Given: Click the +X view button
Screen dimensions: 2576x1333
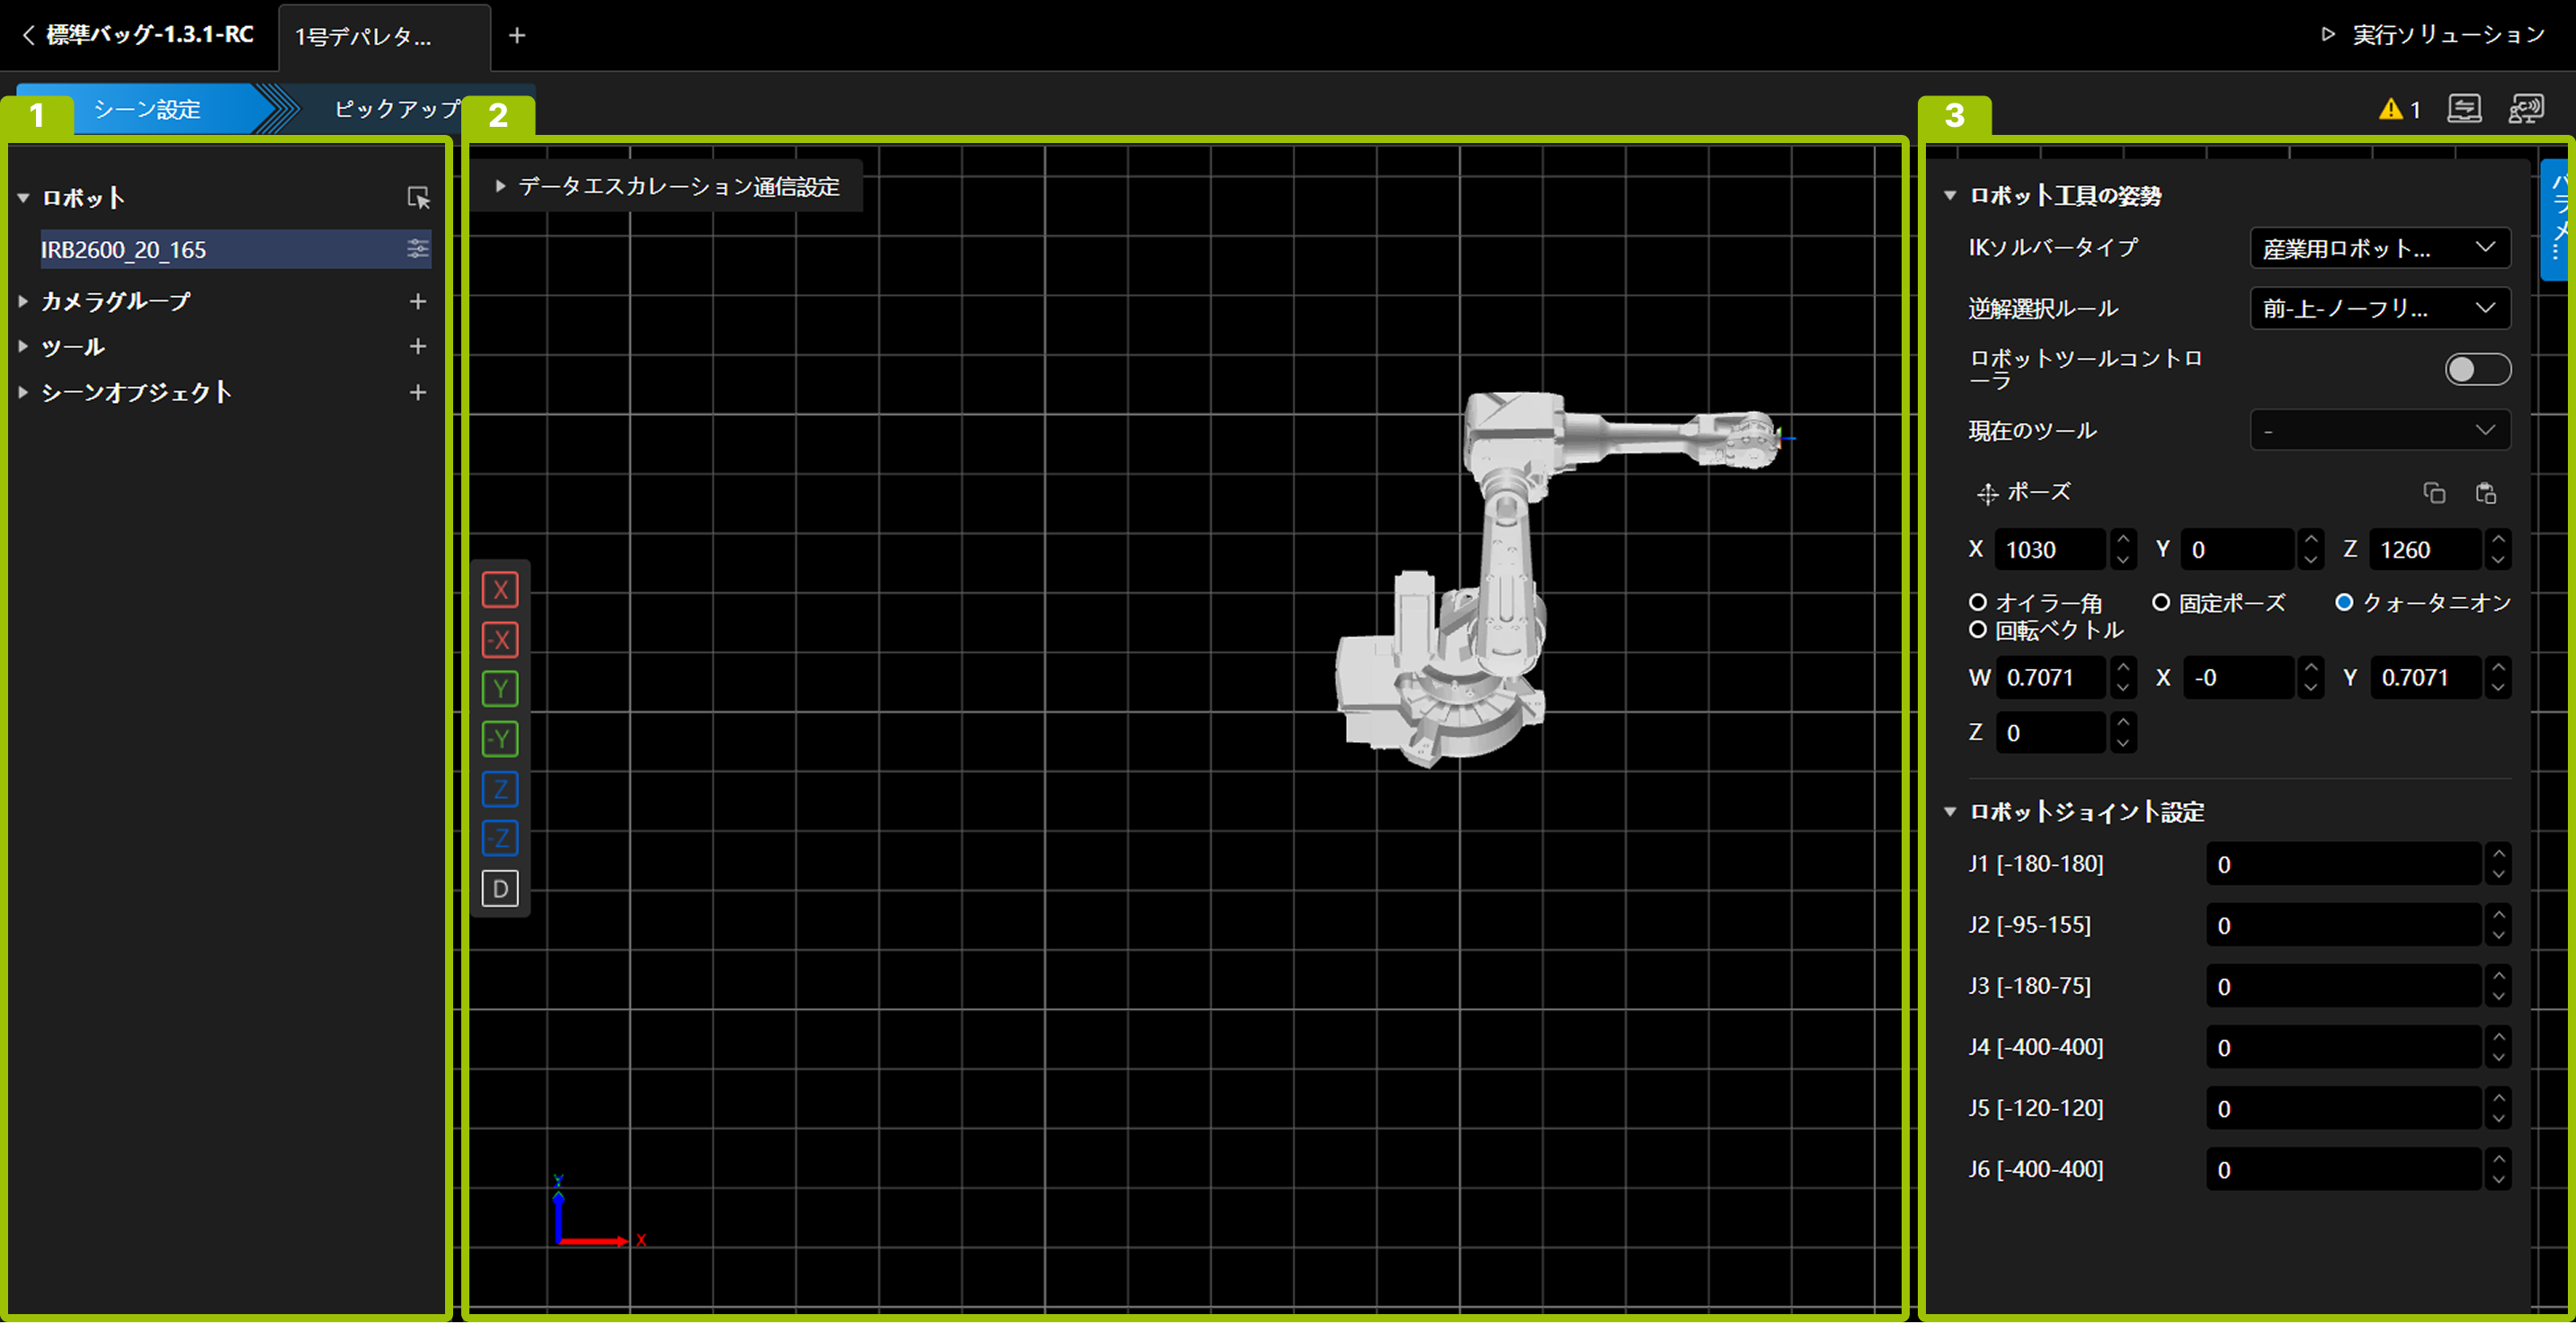Looking at the screenshot, I should click(500, 589).
